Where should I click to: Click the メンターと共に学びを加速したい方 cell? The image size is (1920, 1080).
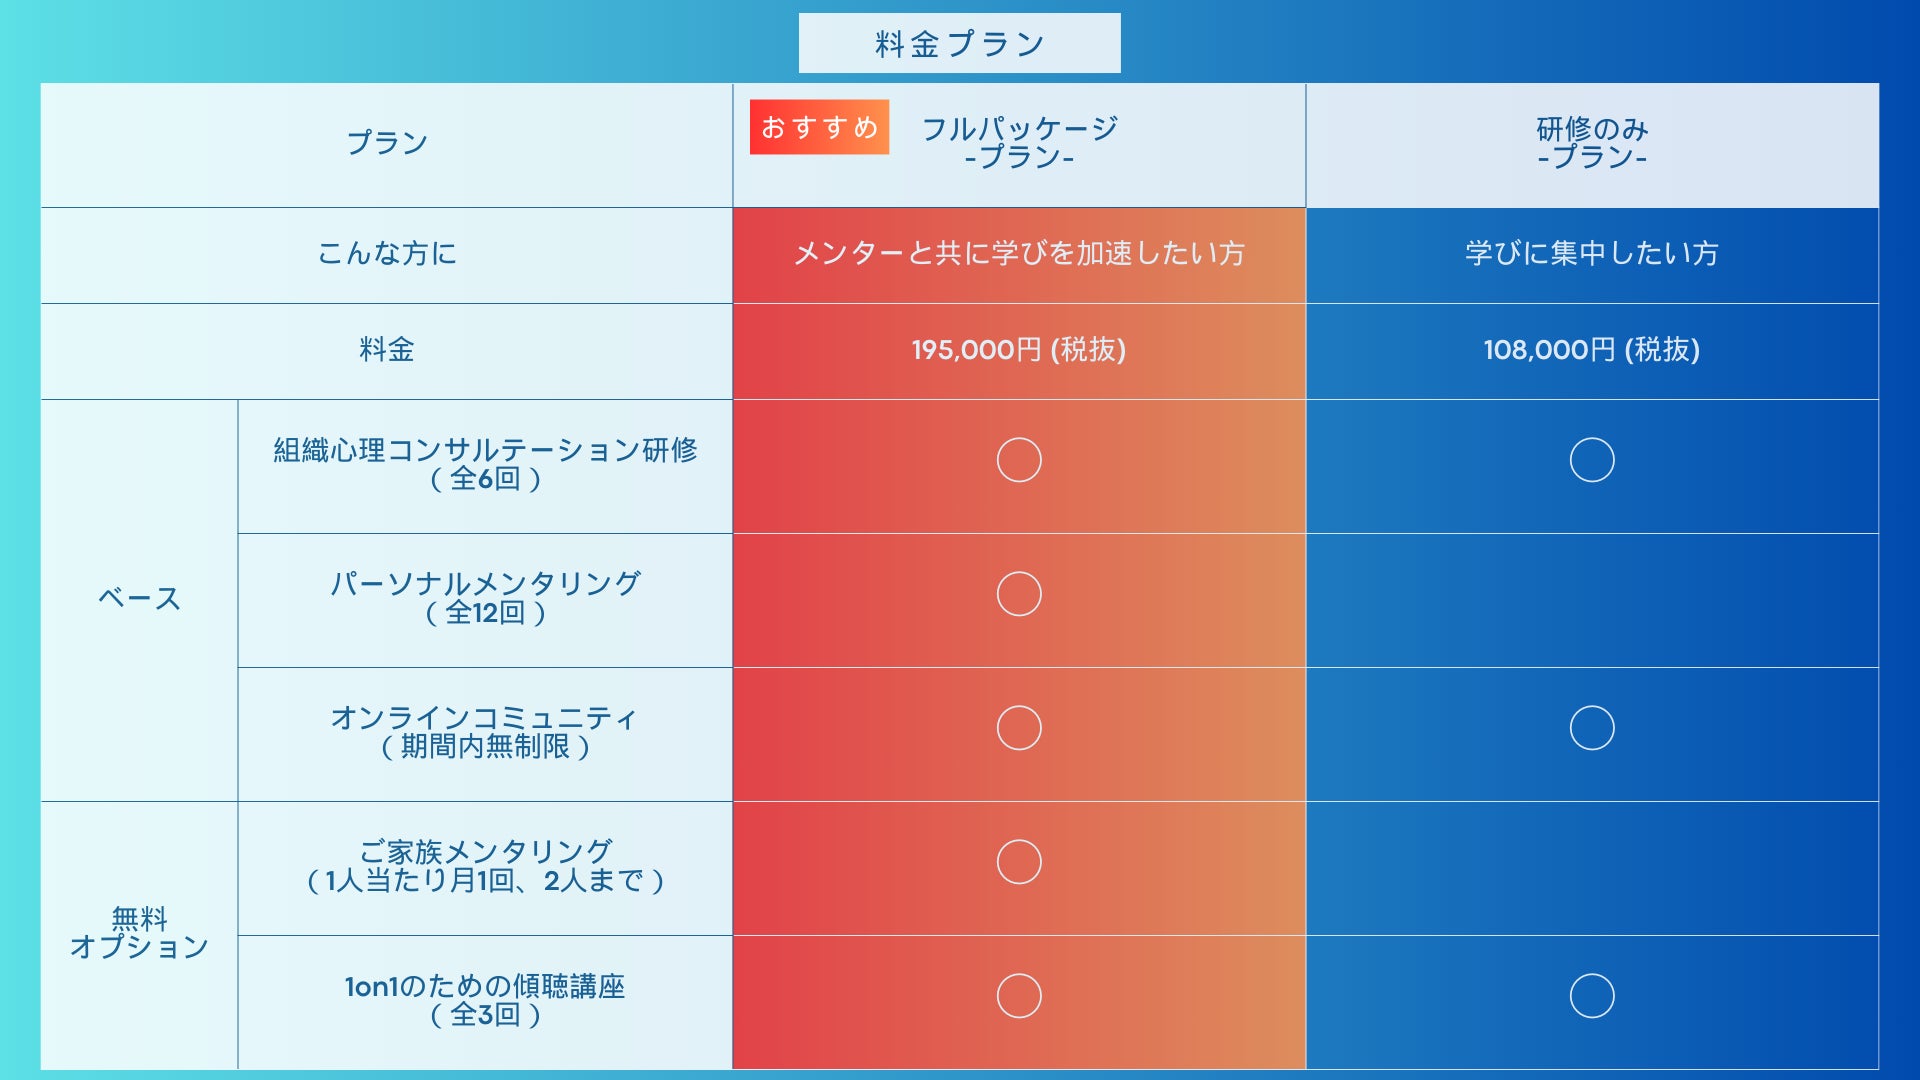(x=1019, y=254)
